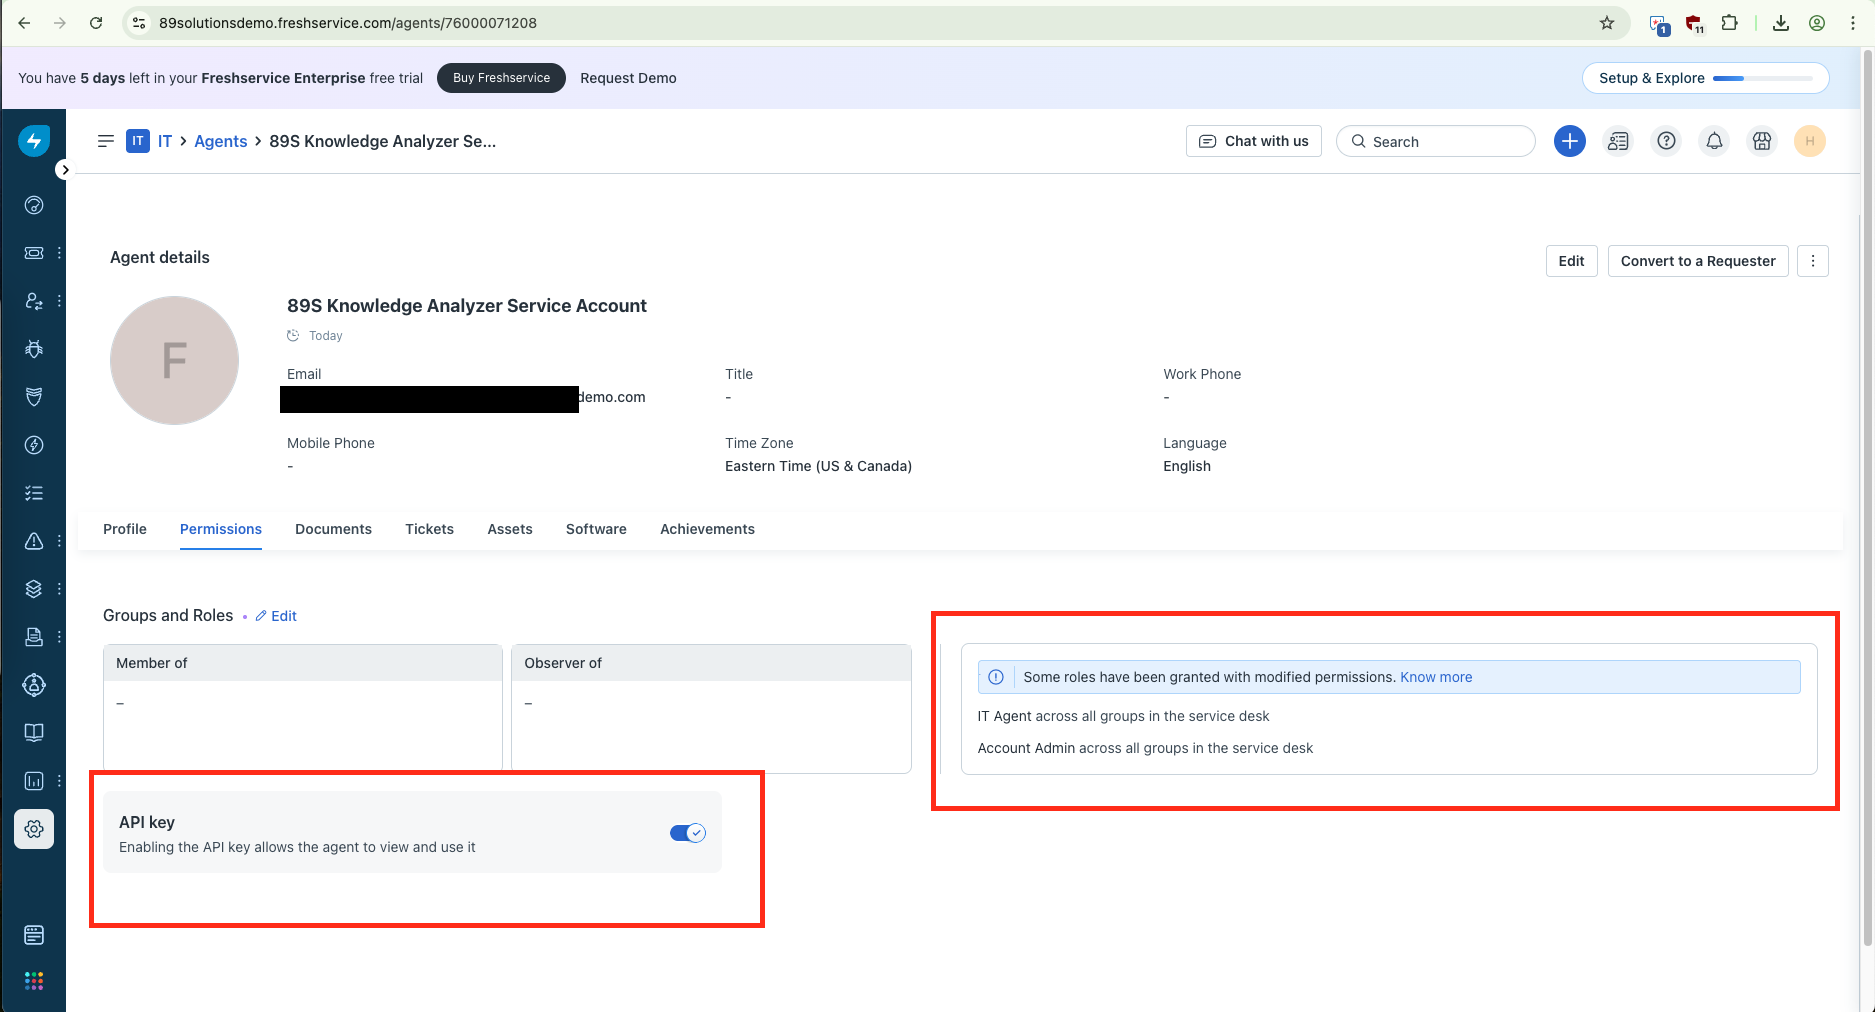
Task: Open the Assets tab
Action: point(510,529)
